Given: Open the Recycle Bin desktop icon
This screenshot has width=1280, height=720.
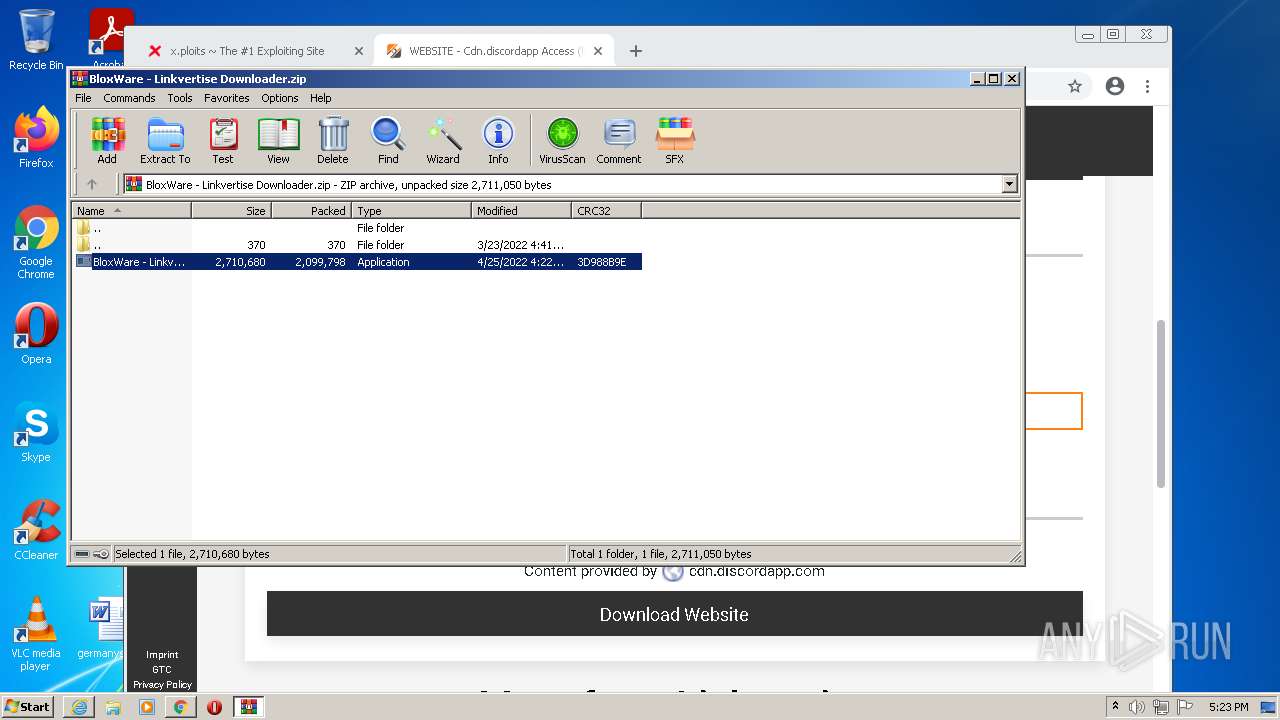Looking at the screenshot, I should point(36,40).
